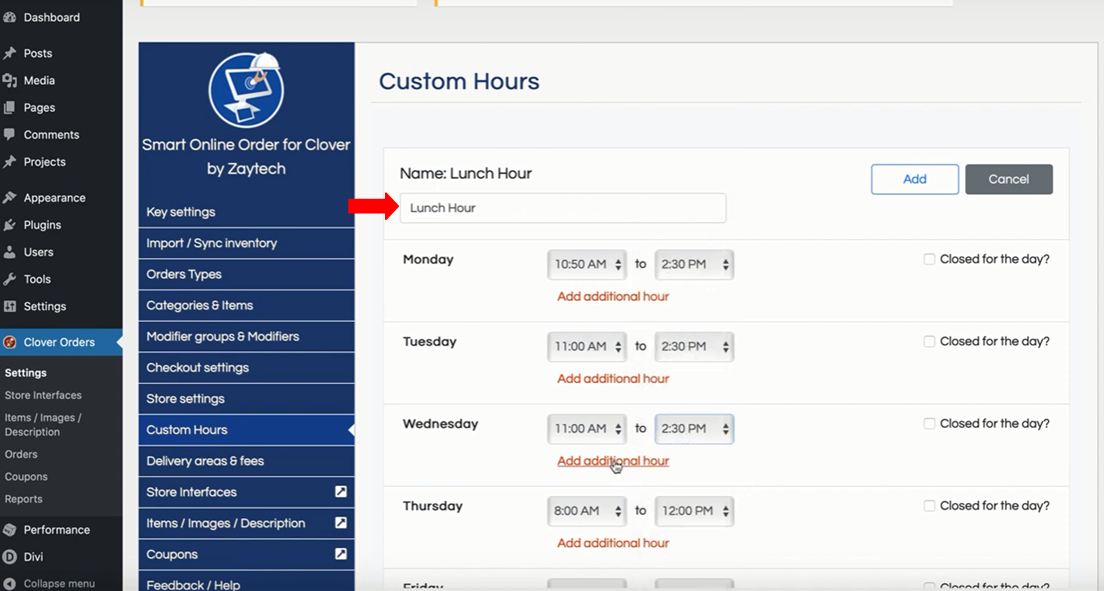Viewport: 1104px width, 591px height.
Task: Click the Plugins plug icon
Action: pos(10,225)
